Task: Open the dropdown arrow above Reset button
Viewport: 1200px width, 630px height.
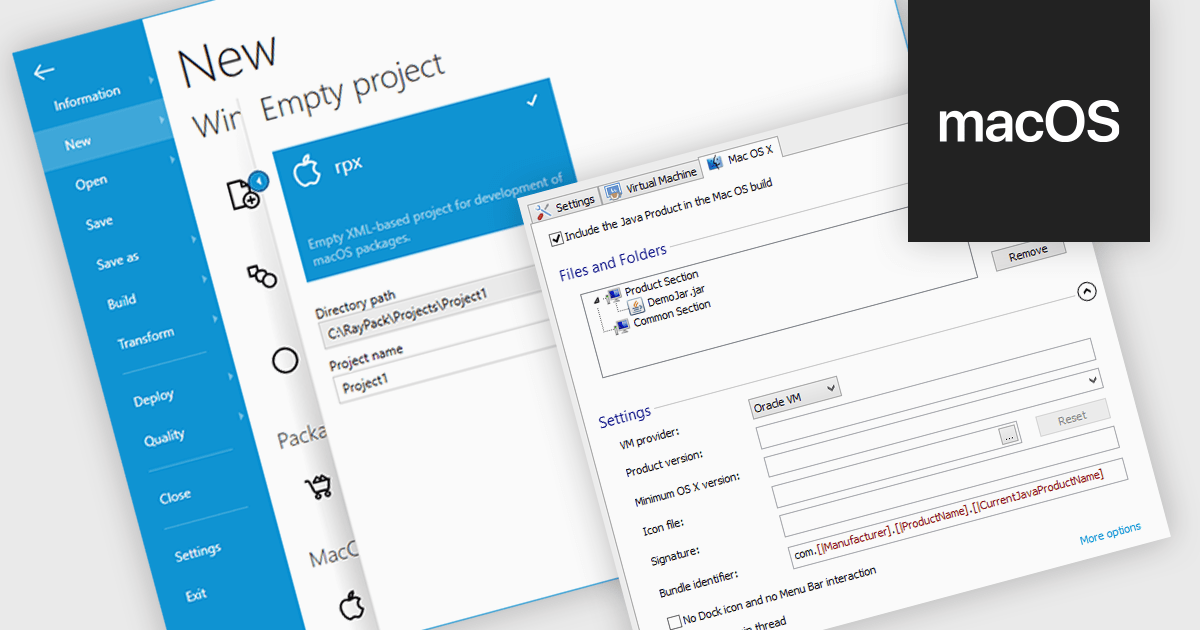Action: click(x=1094, y=380)
